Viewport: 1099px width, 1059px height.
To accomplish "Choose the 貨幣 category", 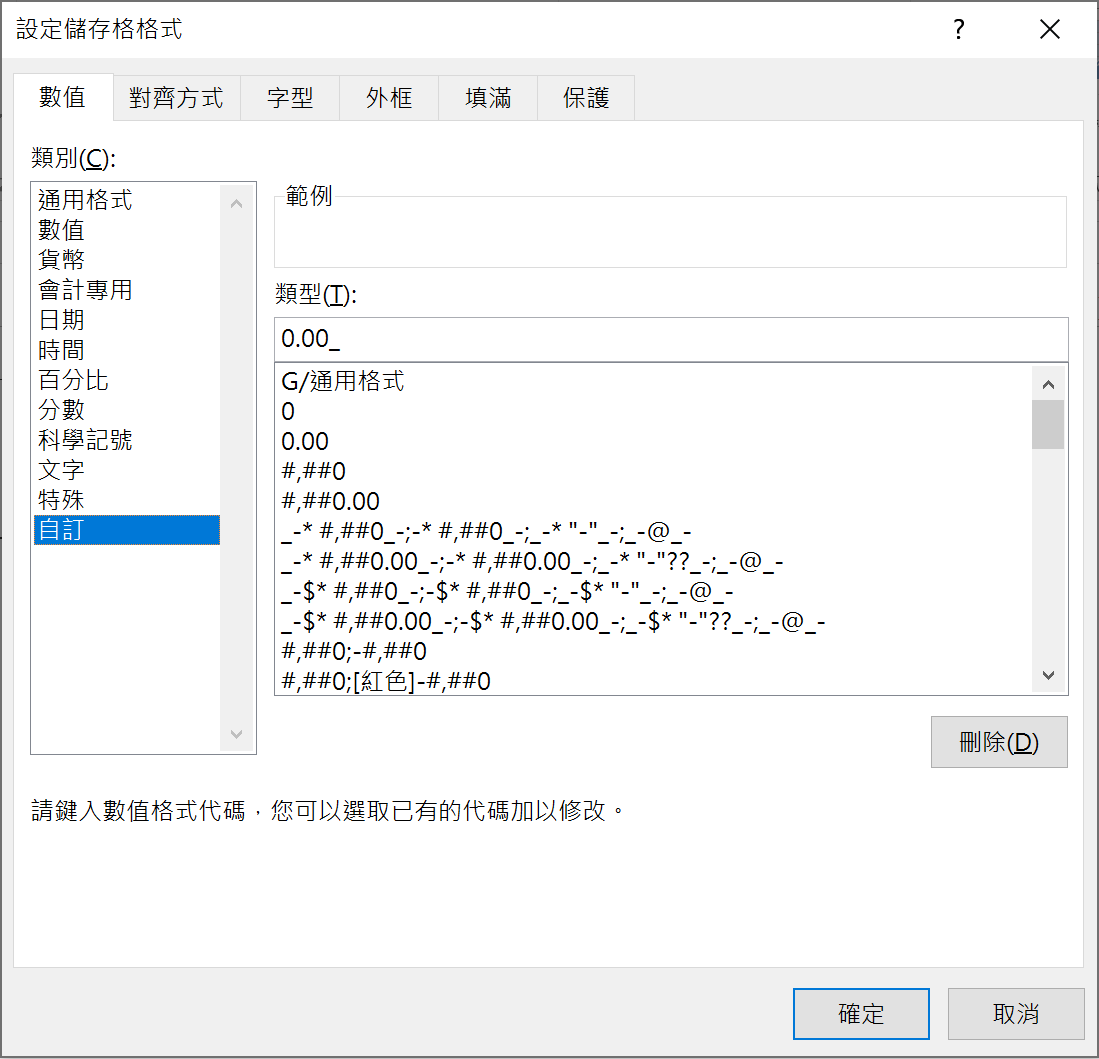I will coord(127,259).
